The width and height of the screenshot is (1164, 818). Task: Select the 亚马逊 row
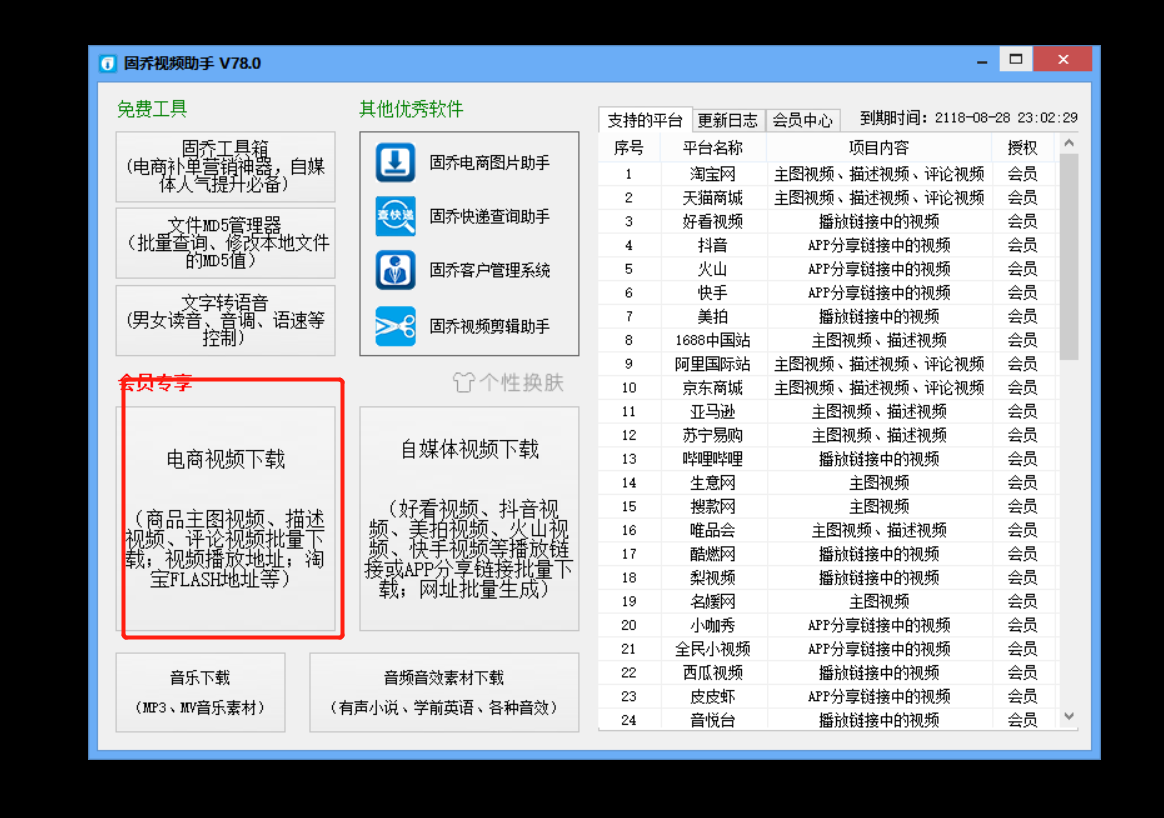828,411
